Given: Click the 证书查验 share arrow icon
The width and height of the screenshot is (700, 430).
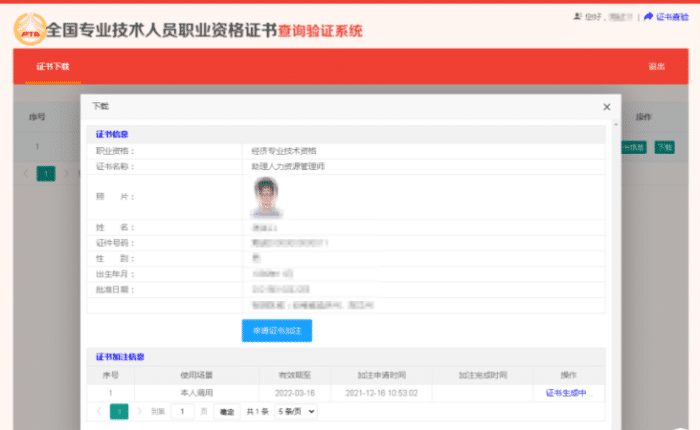Looking at the screenshot, I should (x=648, y=17).
